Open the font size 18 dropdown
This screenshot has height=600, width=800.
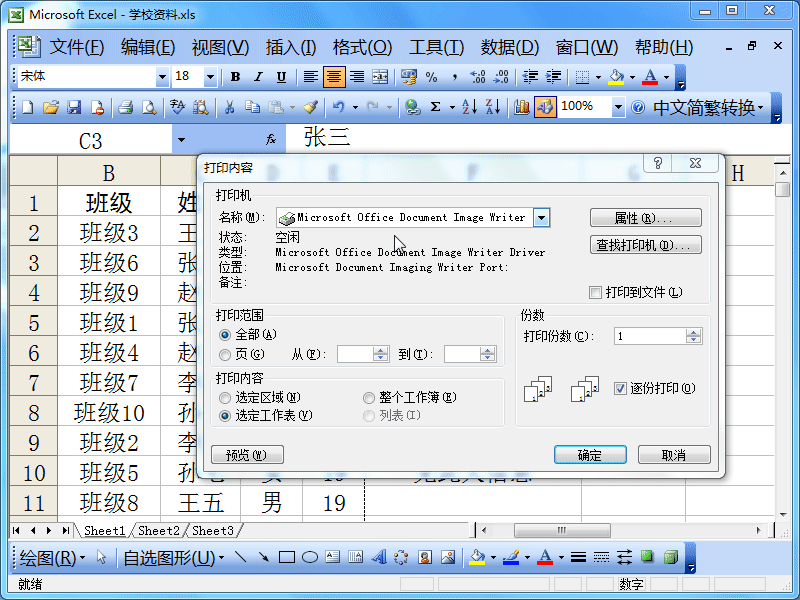tap(210, 77)
